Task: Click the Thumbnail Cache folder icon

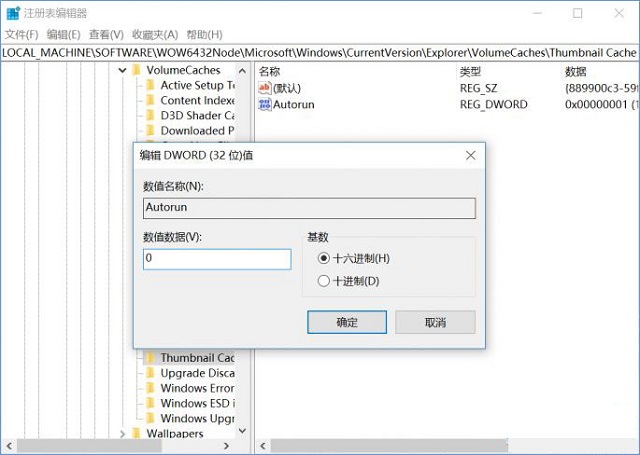Action: point(151,358)
